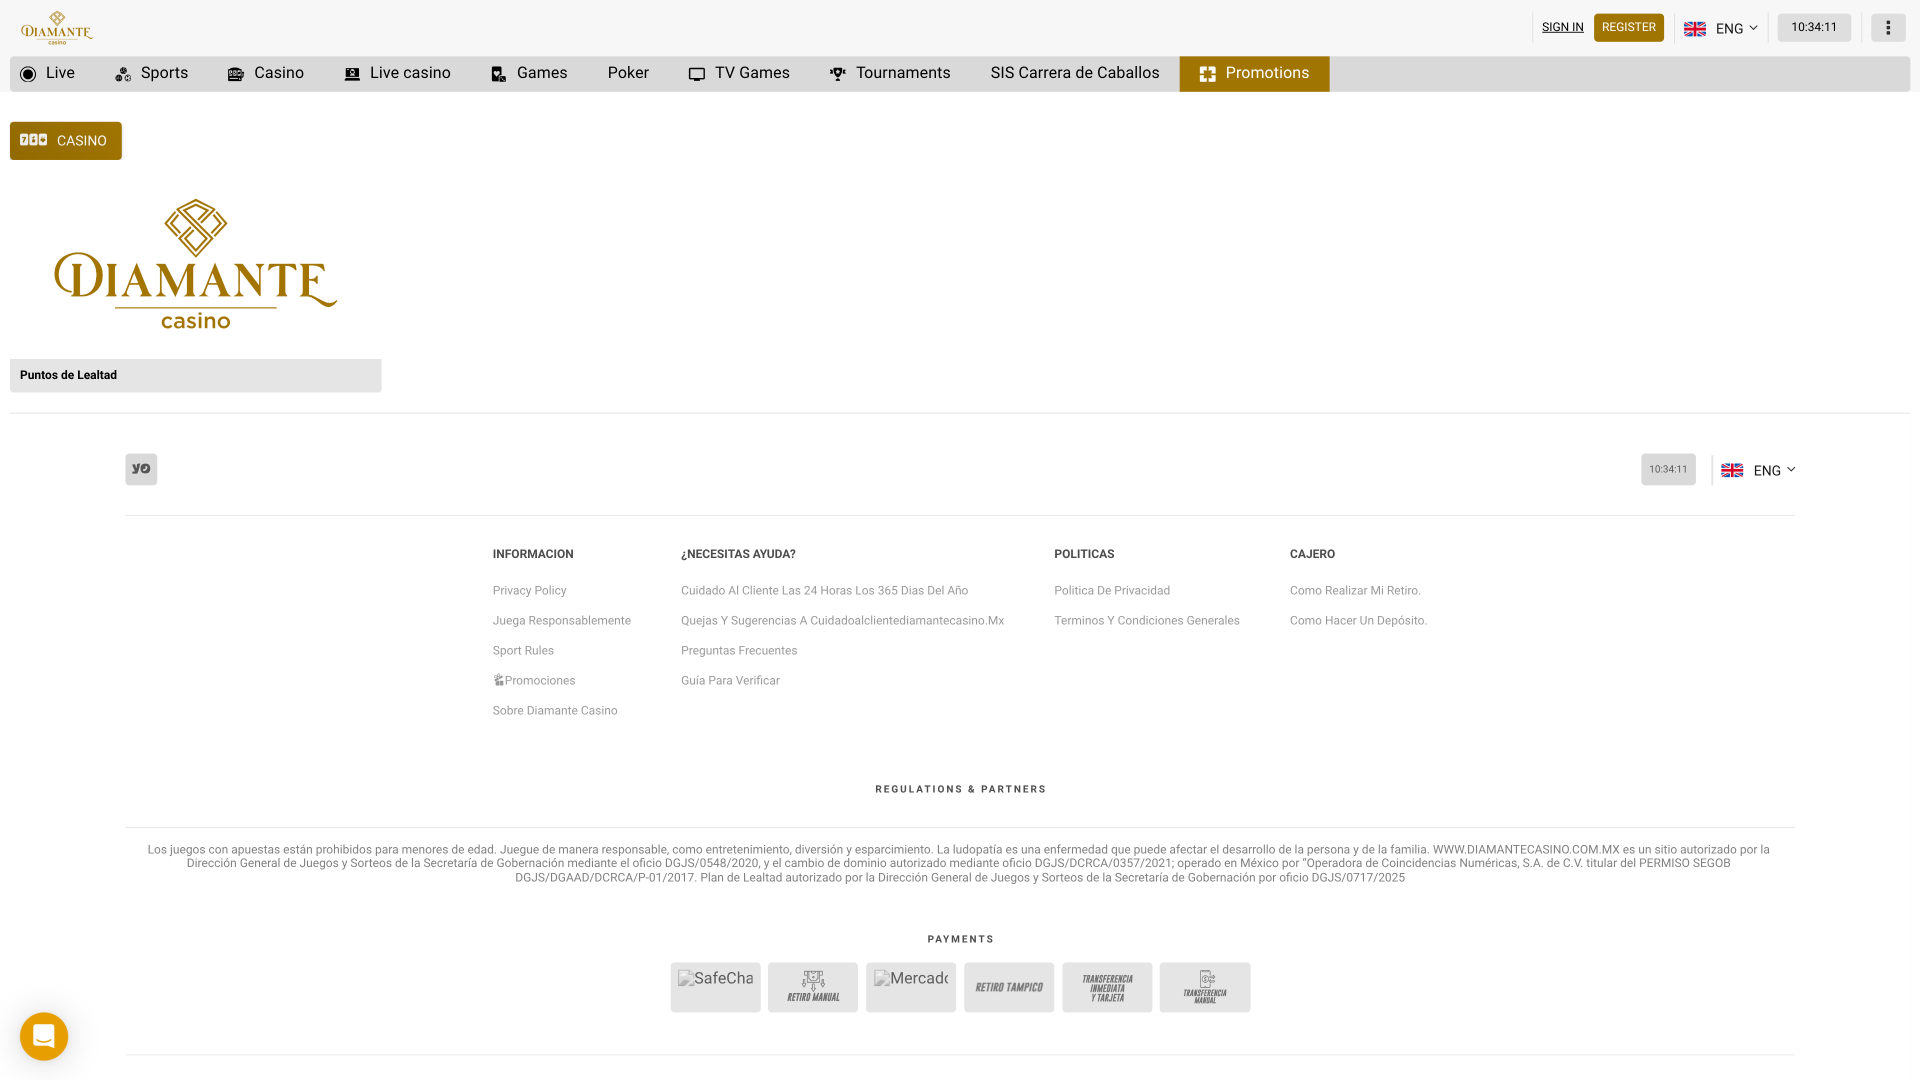
Task: Select the Retiro Tampico payment icon
Action: click(1009, 987)
